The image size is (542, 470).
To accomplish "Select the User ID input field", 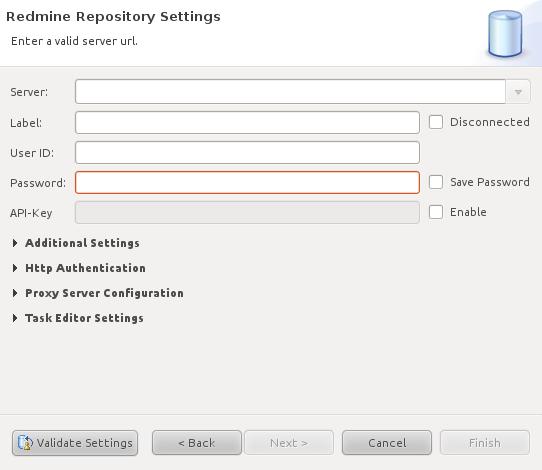I will [x=247, y=152].
